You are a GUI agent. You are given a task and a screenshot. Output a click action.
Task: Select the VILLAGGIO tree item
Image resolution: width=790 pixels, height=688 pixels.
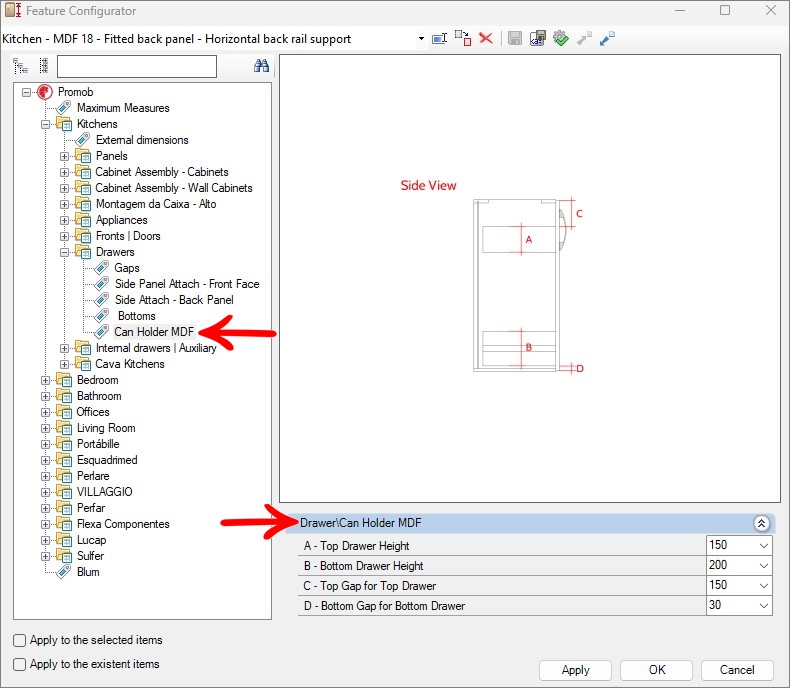[104, 492]
